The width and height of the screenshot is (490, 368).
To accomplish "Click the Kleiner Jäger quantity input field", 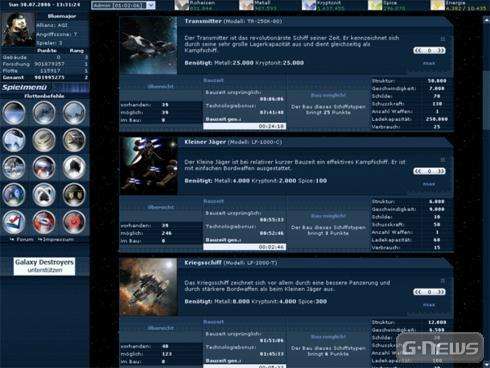I will (x=429, y=171).
